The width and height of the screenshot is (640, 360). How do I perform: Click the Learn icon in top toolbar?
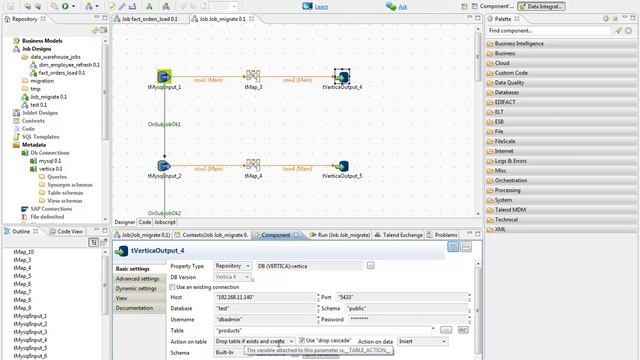coord(307,6)
